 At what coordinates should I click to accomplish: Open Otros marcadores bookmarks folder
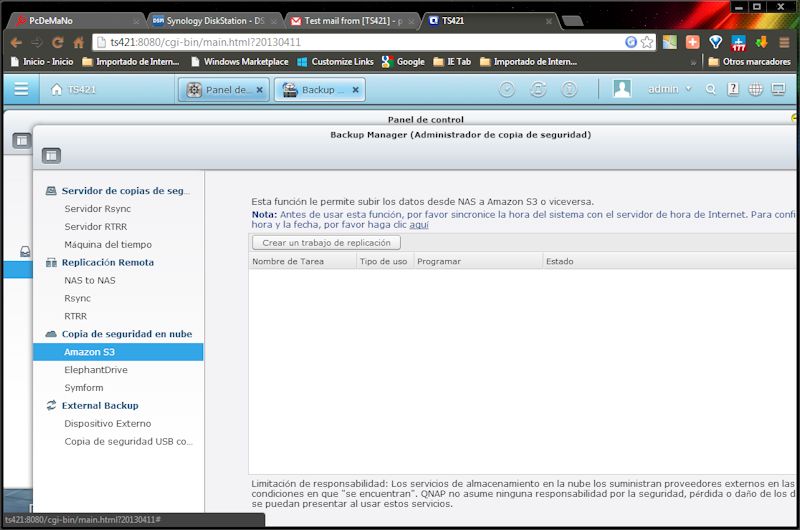[749, 62]
